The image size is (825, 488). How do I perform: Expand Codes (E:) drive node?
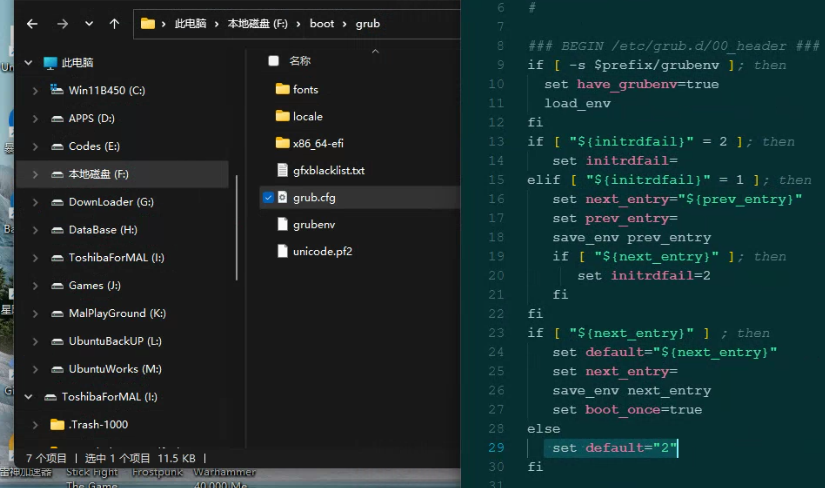coord(35,146)
